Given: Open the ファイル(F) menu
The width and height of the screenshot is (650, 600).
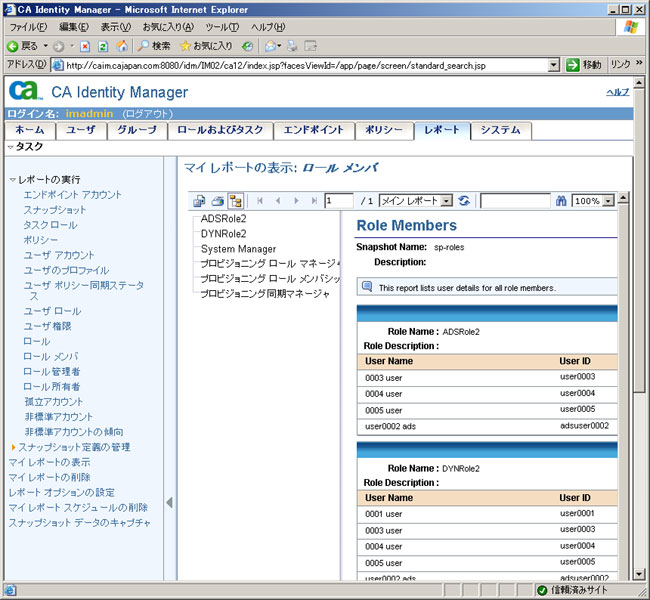Looking at the screenshot, I should (x=28, y=27).
